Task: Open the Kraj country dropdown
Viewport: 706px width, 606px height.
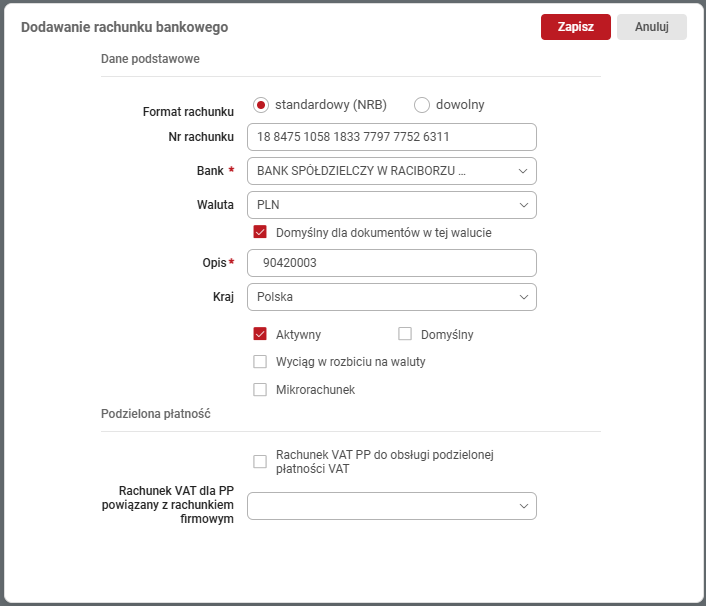Action: 391,297
